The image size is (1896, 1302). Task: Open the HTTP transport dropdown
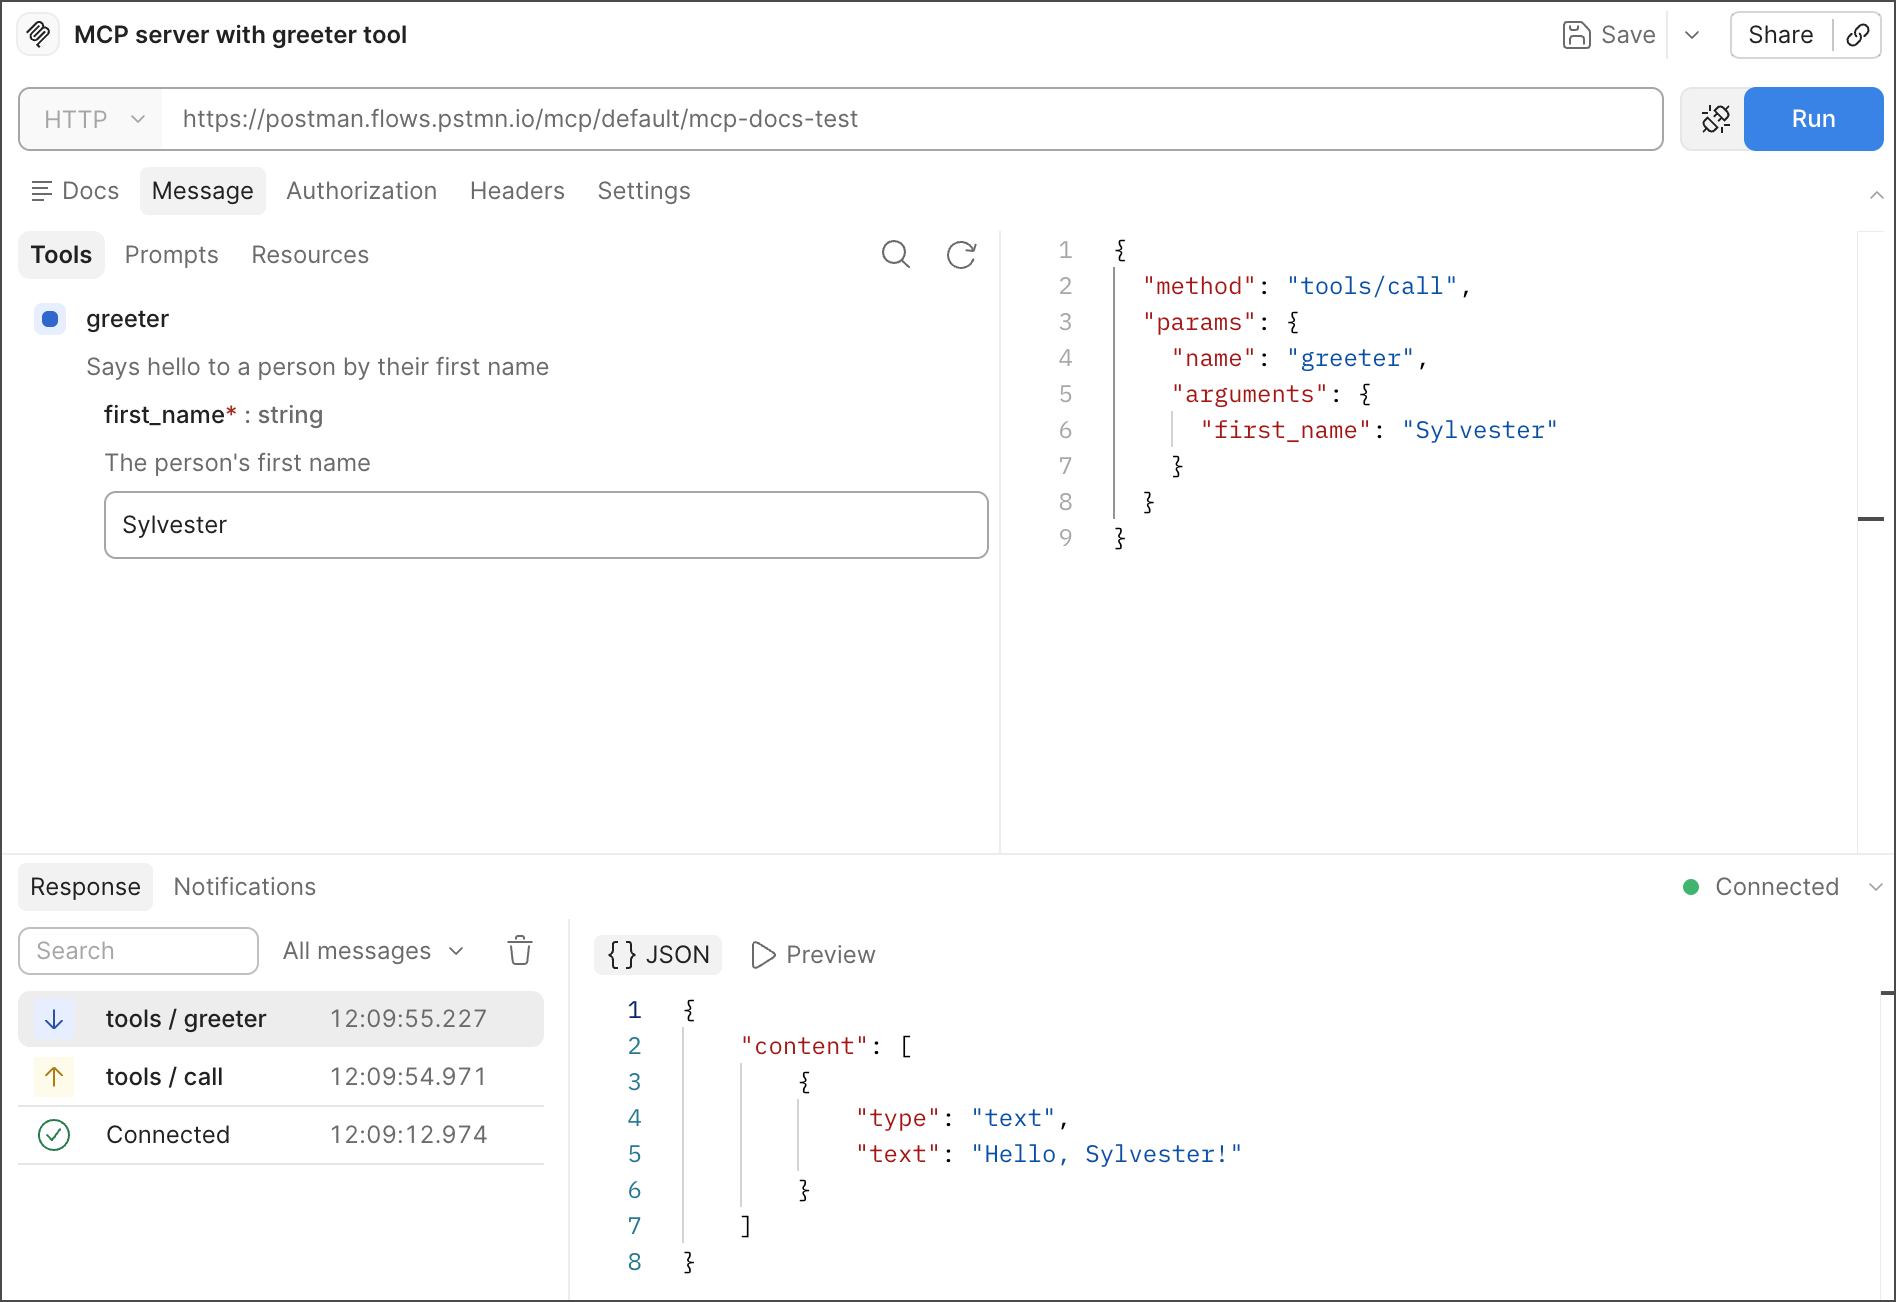(x=94, y=119)
